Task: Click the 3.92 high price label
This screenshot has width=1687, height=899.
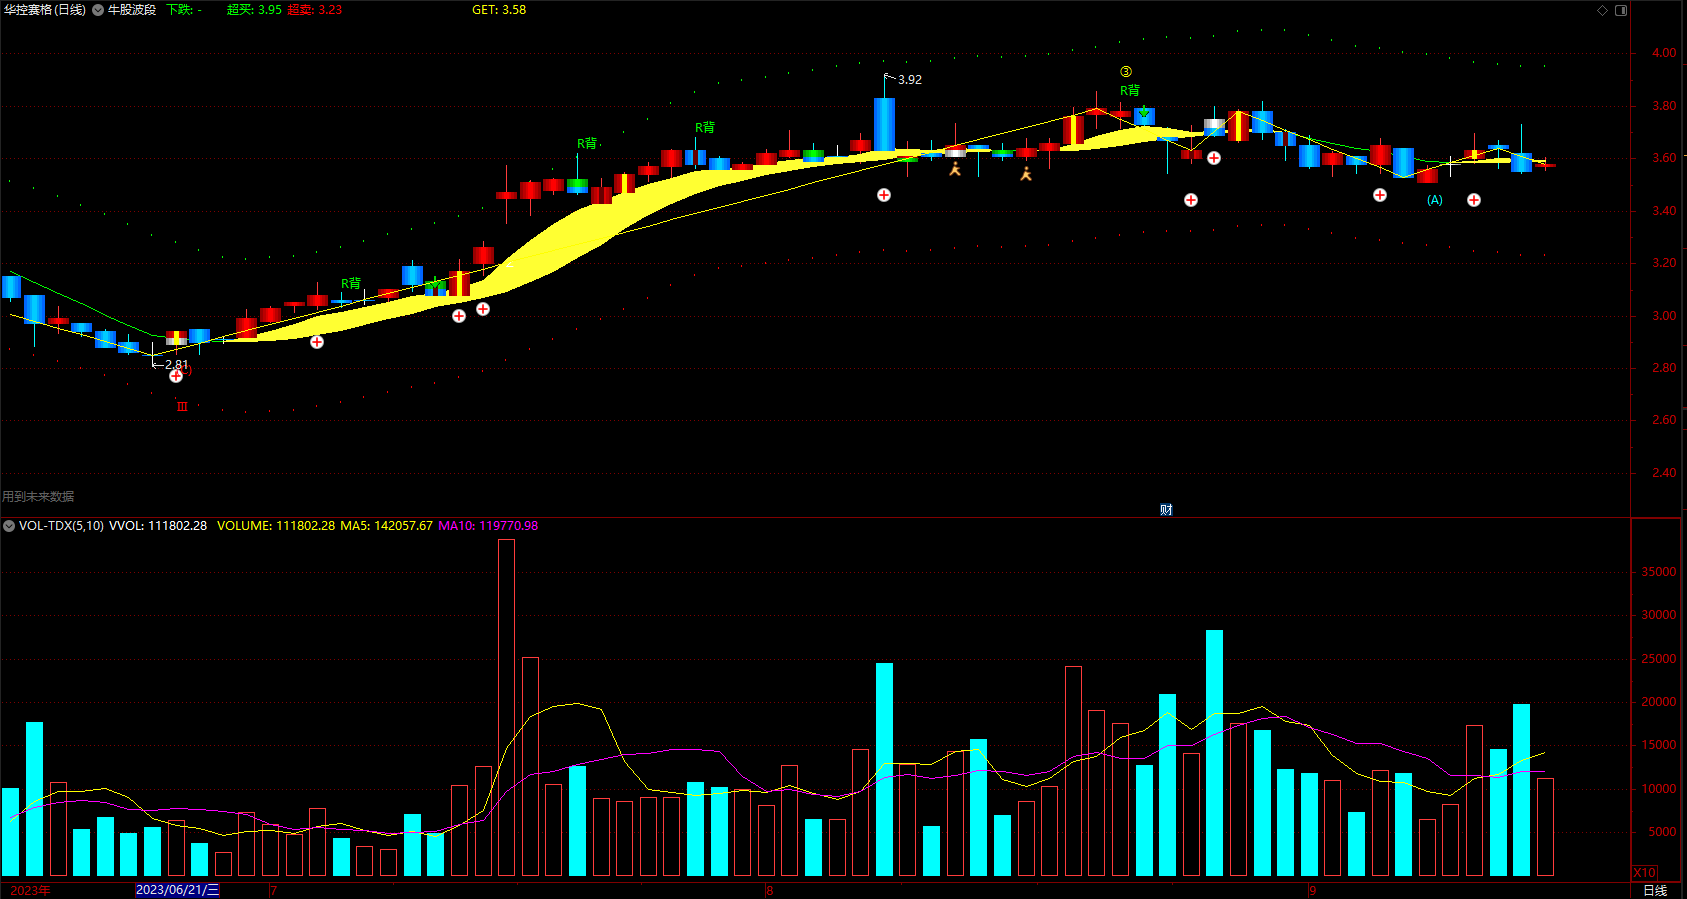Action: pos(910,80)
